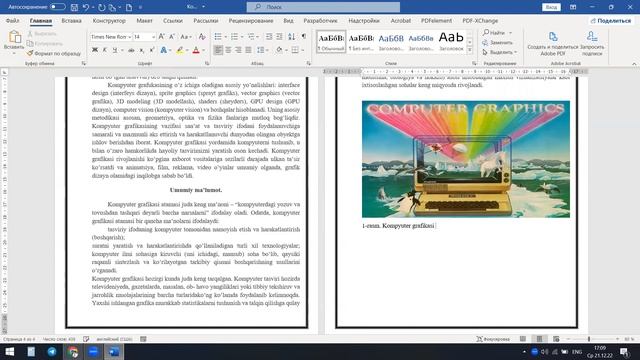The height and width of the screenshot is (360, 640).
Task: Switch to the Рецензирование tab
Action: point(251,20)
